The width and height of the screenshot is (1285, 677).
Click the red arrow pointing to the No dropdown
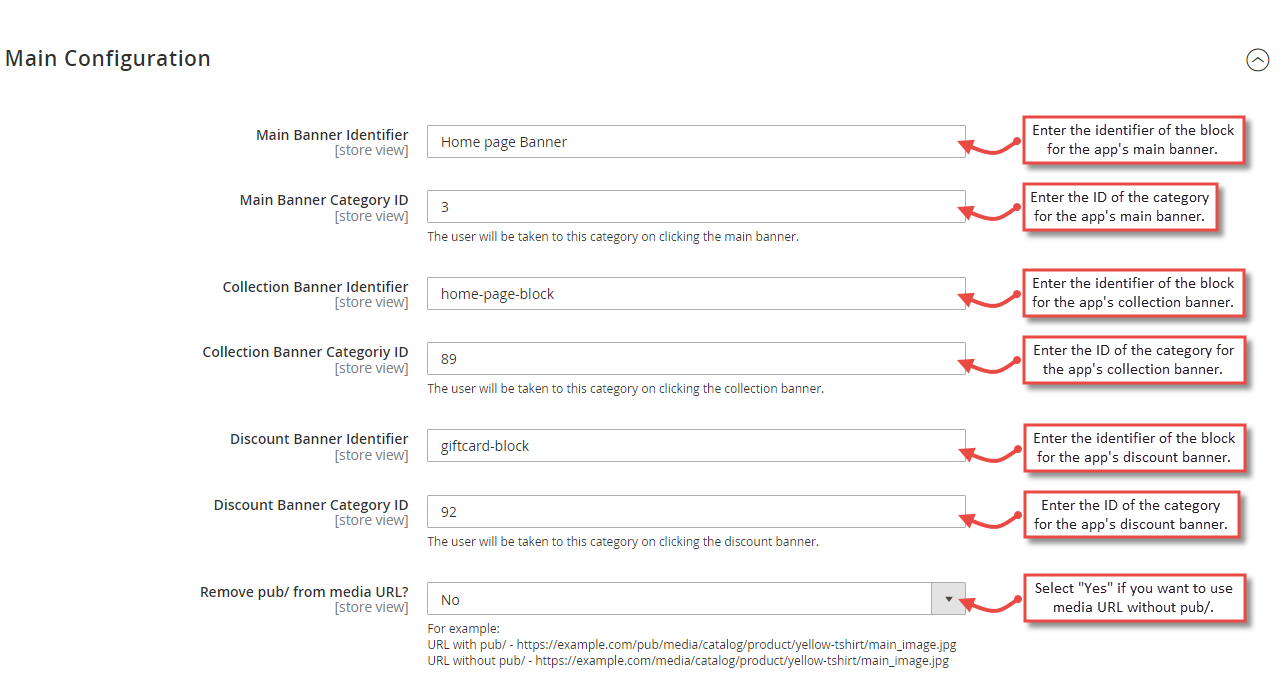991,603
